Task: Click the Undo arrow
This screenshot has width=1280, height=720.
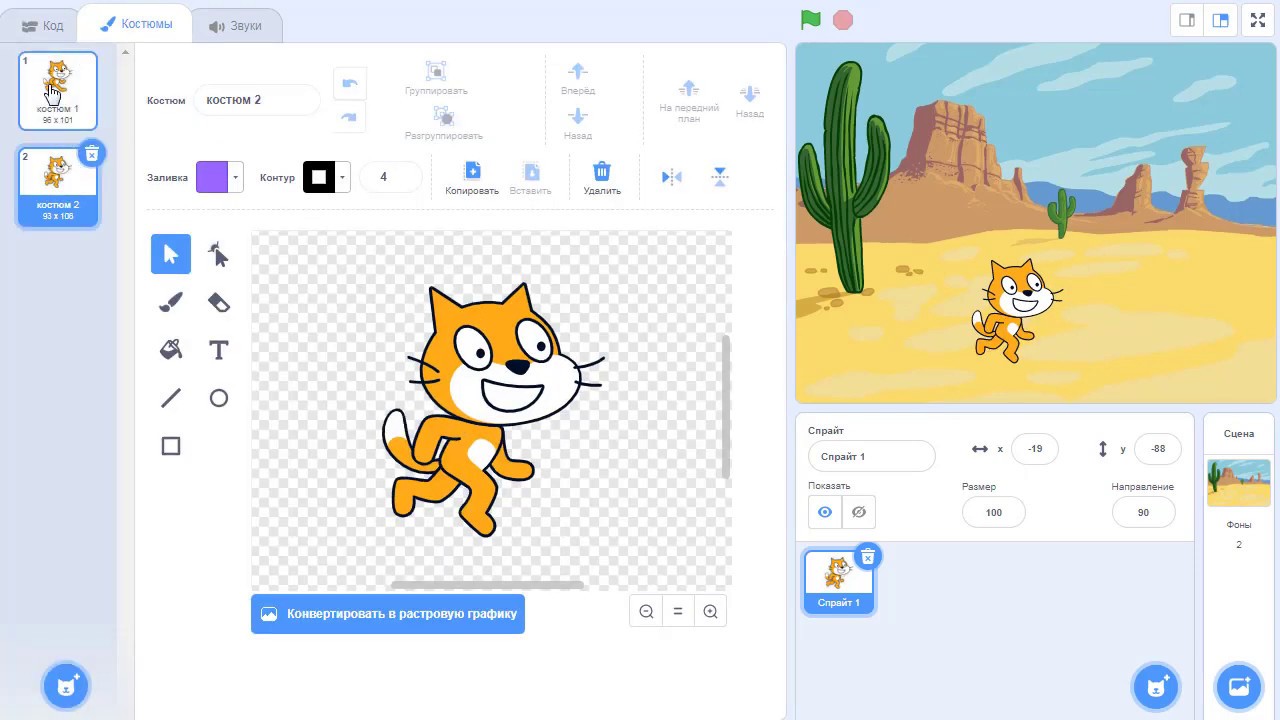Action: tap(349, 83)
